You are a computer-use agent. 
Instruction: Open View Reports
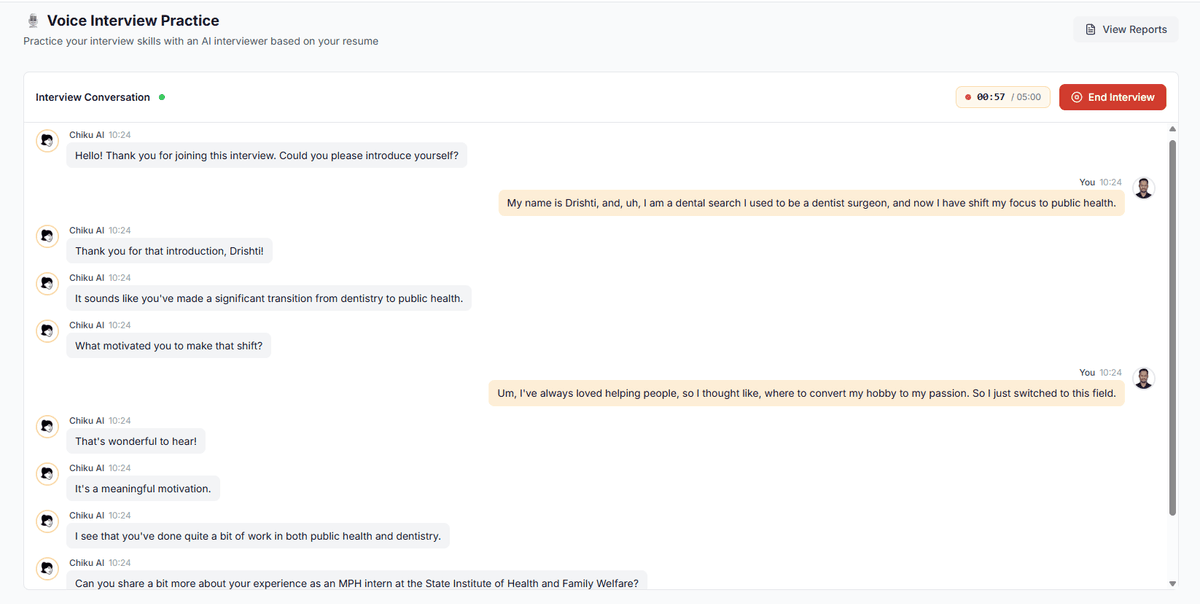(1125, 29)
